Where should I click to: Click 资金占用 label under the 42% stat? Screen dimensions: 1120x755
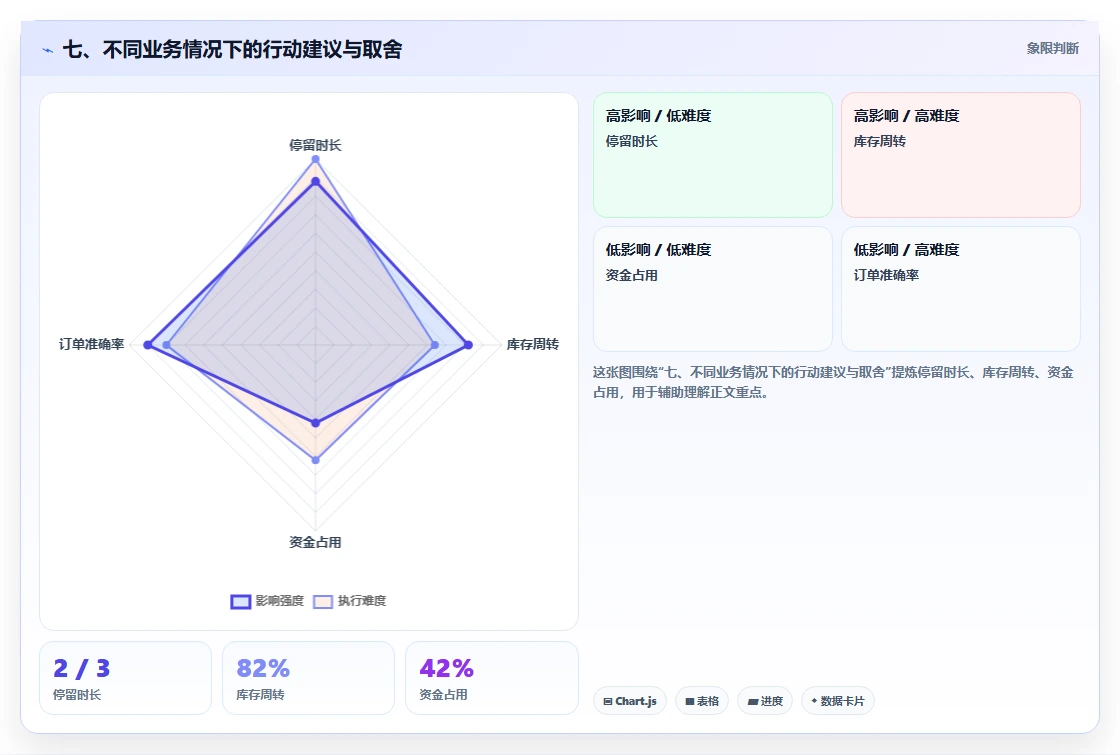pos(443,694)
